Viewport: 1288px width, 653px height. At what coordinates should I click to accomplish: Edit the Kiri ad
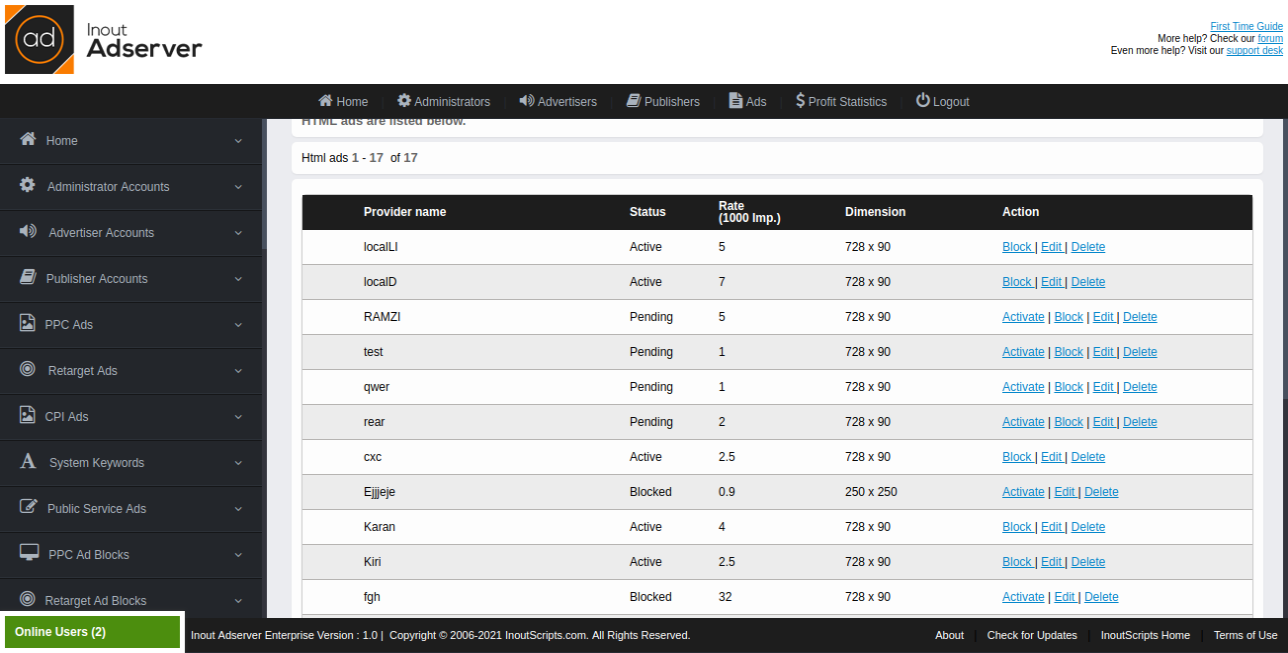tap(1051, 562)
